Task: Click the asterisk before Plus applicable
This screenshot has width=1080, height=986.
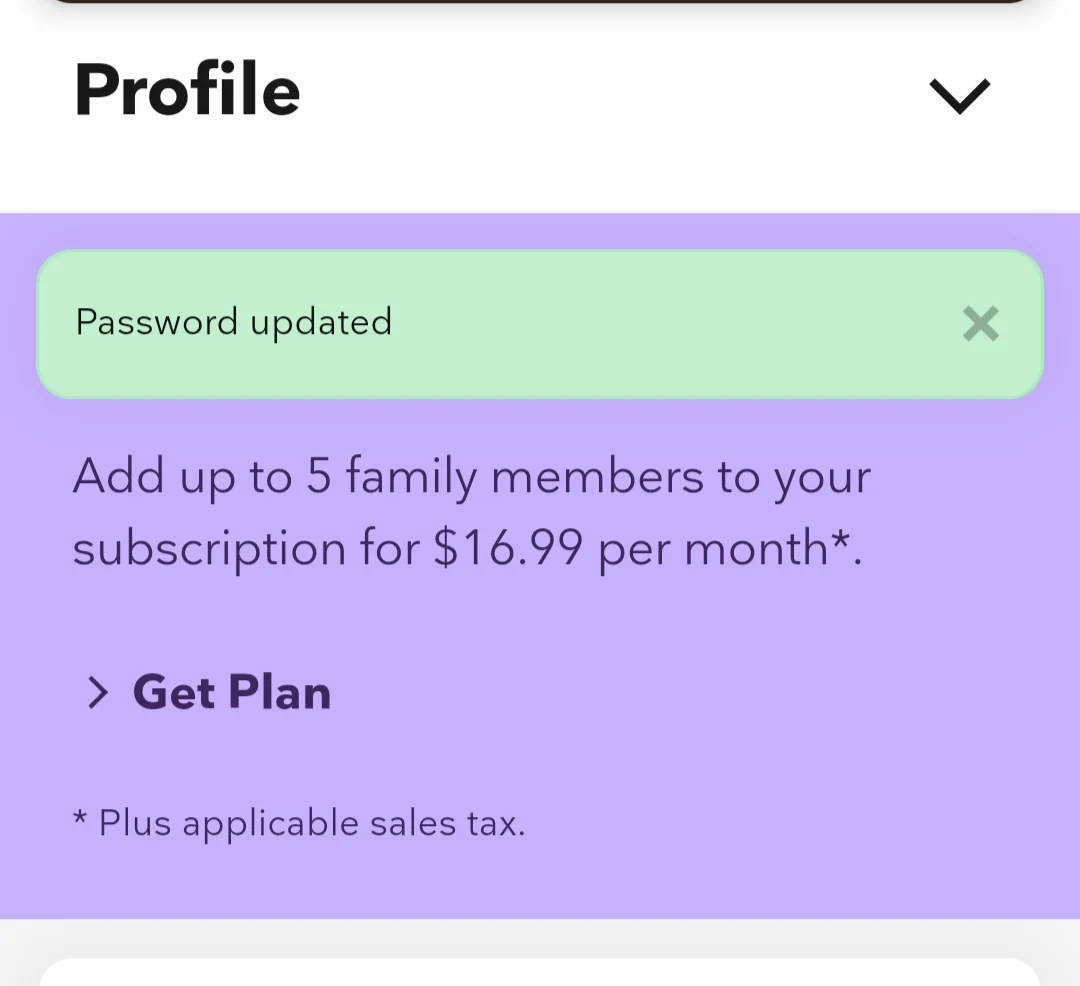Action: coord(80,817)
